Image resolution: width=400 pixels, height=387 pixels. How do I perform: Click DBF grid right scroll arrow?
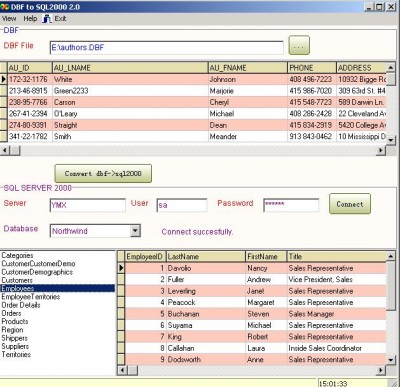point(381,151)
